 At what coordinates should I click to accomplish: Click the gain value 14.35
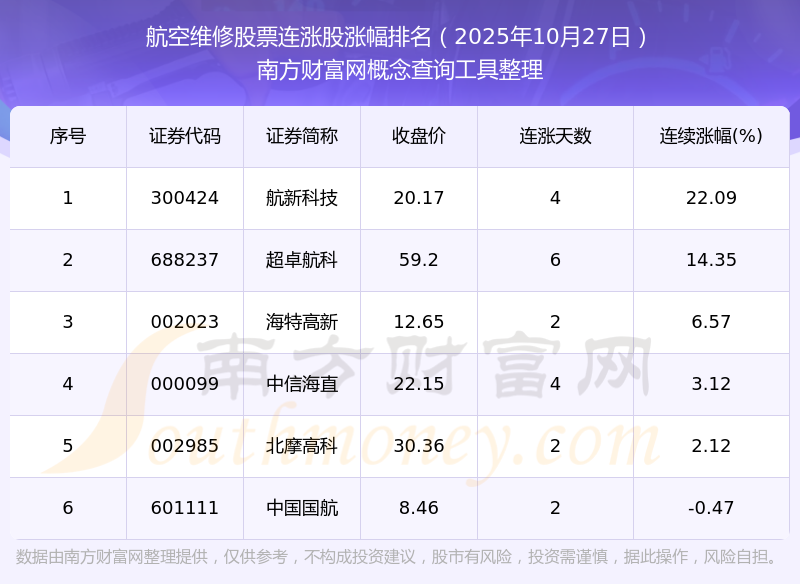(x=711, y=260)
